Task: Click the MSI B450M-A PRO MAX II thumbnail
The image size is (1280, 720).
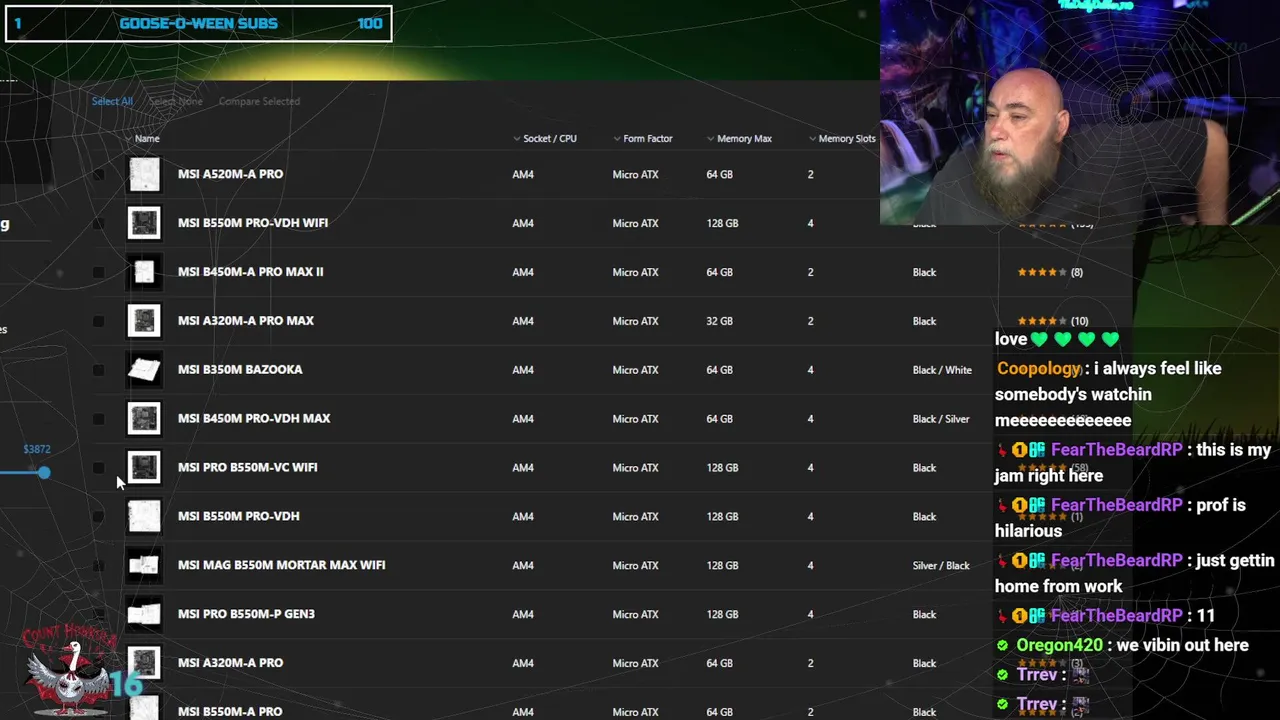Action: click(x=144, y=272)
